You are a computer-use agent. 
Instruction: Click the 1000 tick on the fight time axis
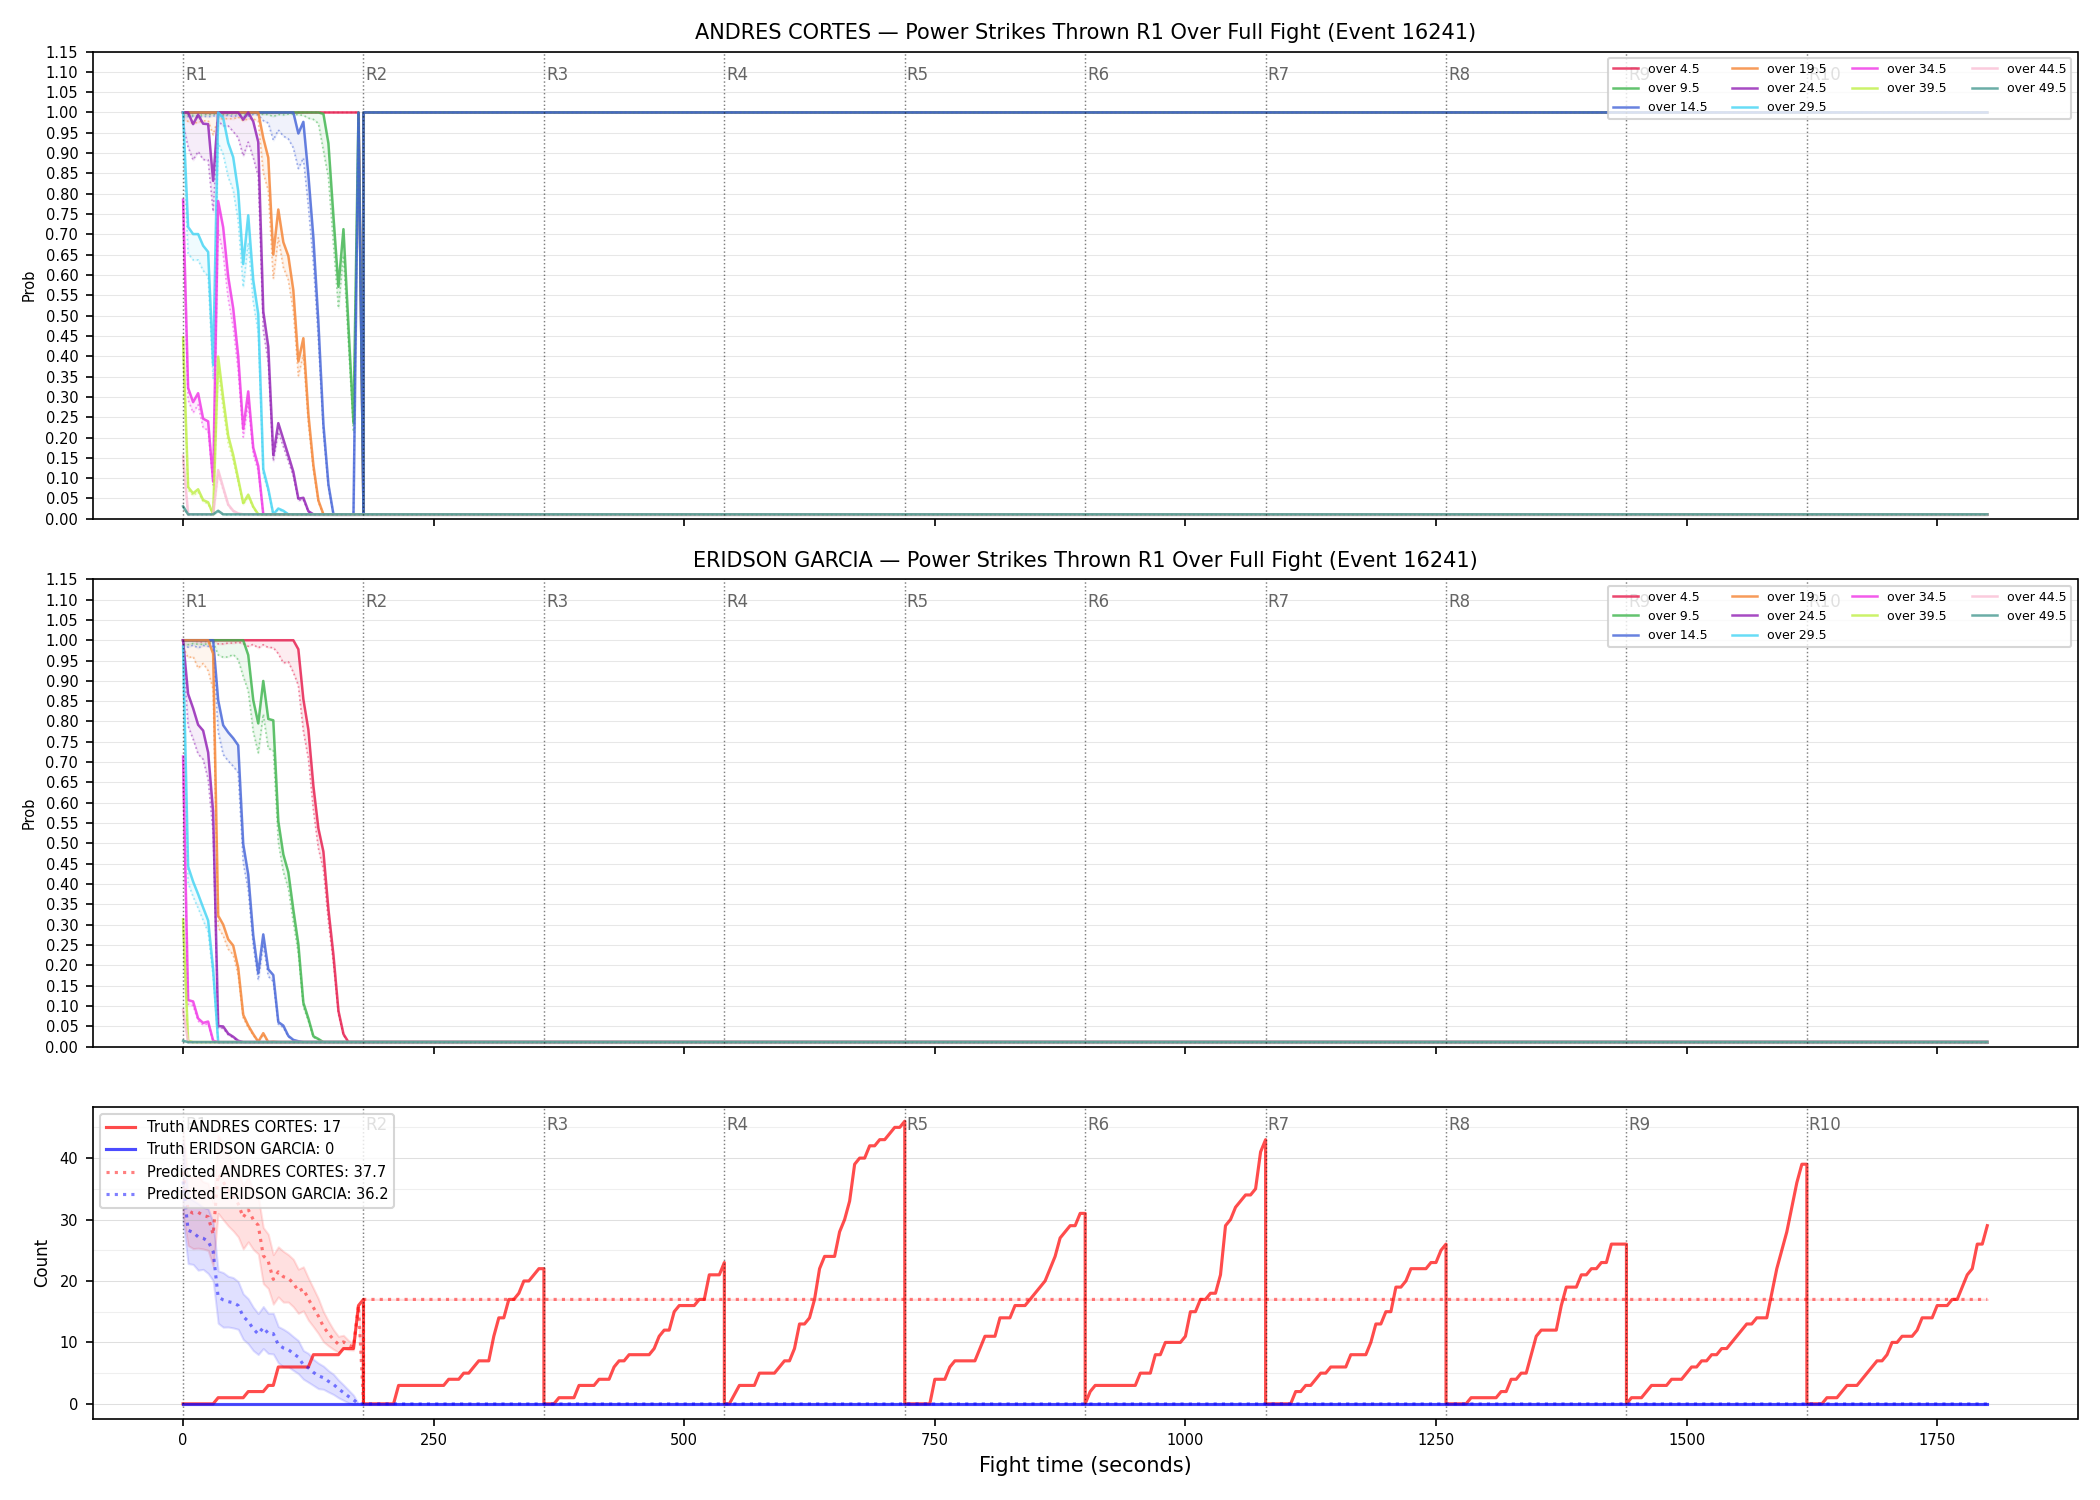1185,1440
